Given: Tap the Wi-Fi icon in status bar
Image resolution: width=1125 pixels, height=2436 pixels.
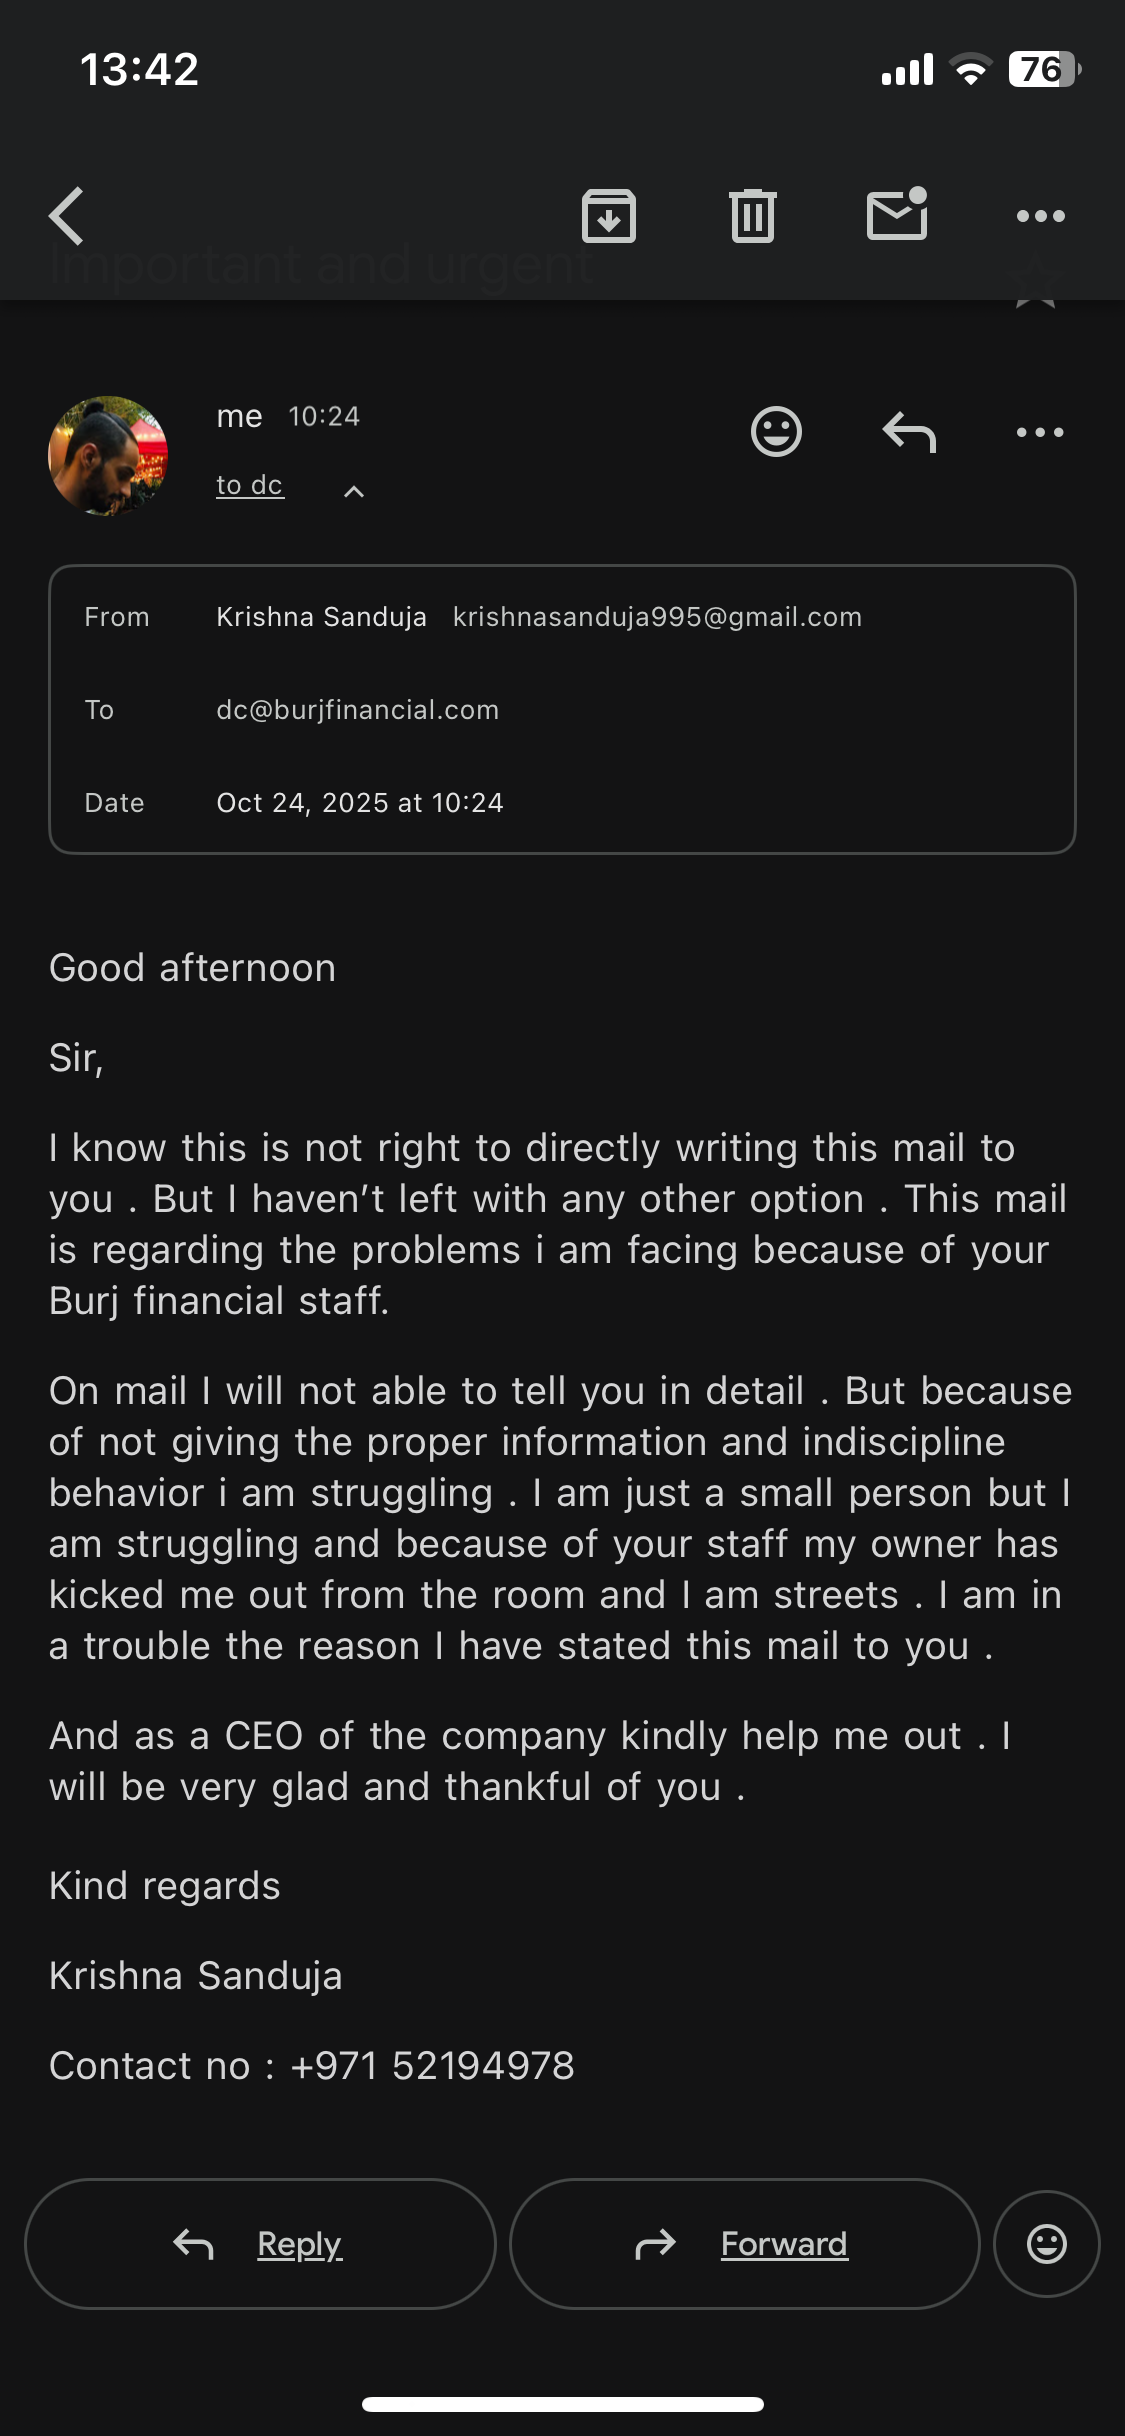Looking at the screenshot, I should pos(969,69).
